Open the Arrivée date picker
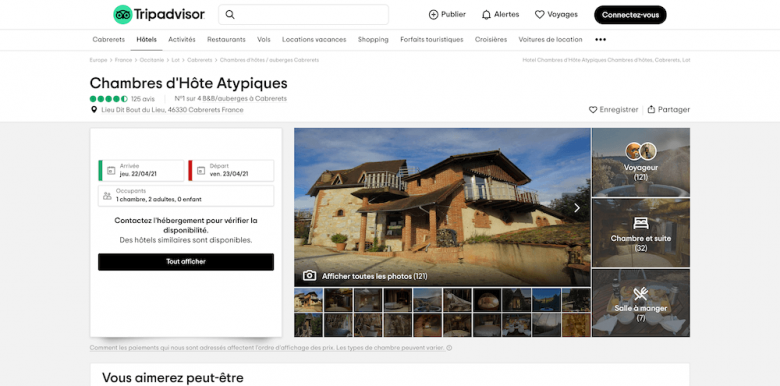Viewport: 780px width, 386px height. [141, 171]
